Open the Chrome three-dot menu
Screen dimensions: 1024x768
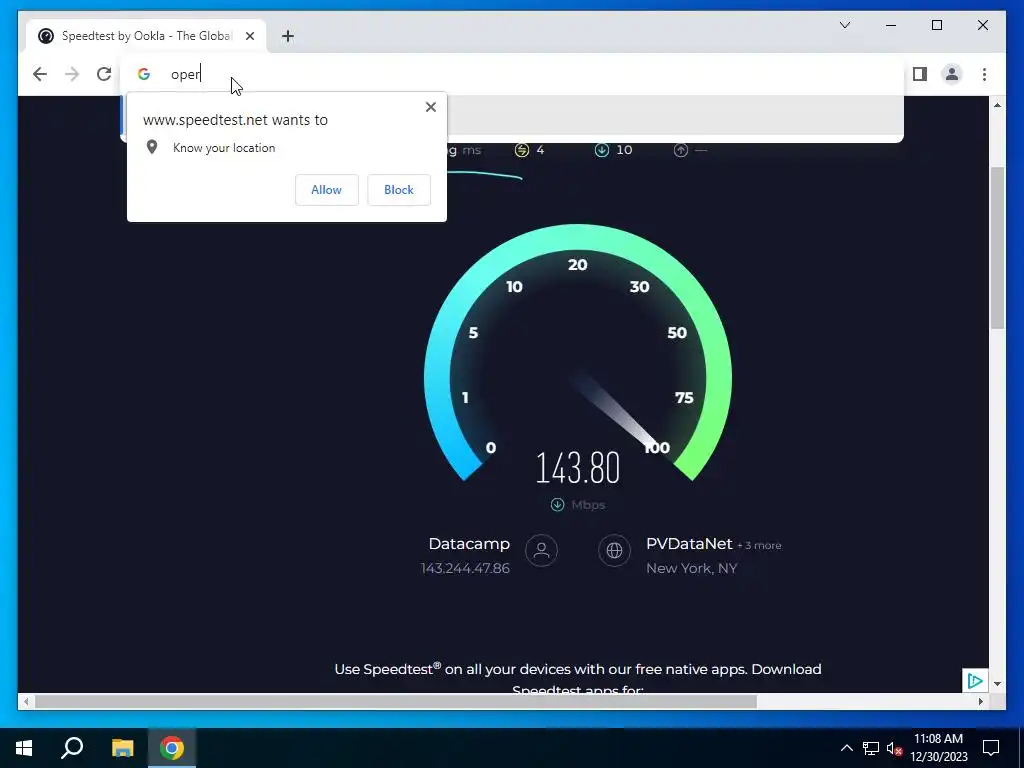(x=984, y=74)
